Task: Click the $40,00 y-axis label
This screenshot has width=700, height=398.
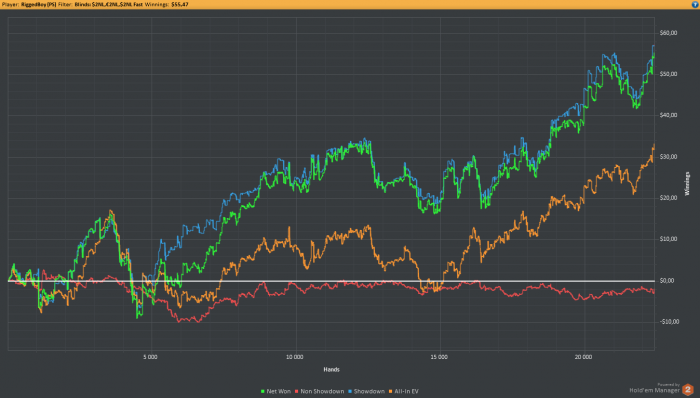Action: (x=668, y=115)
